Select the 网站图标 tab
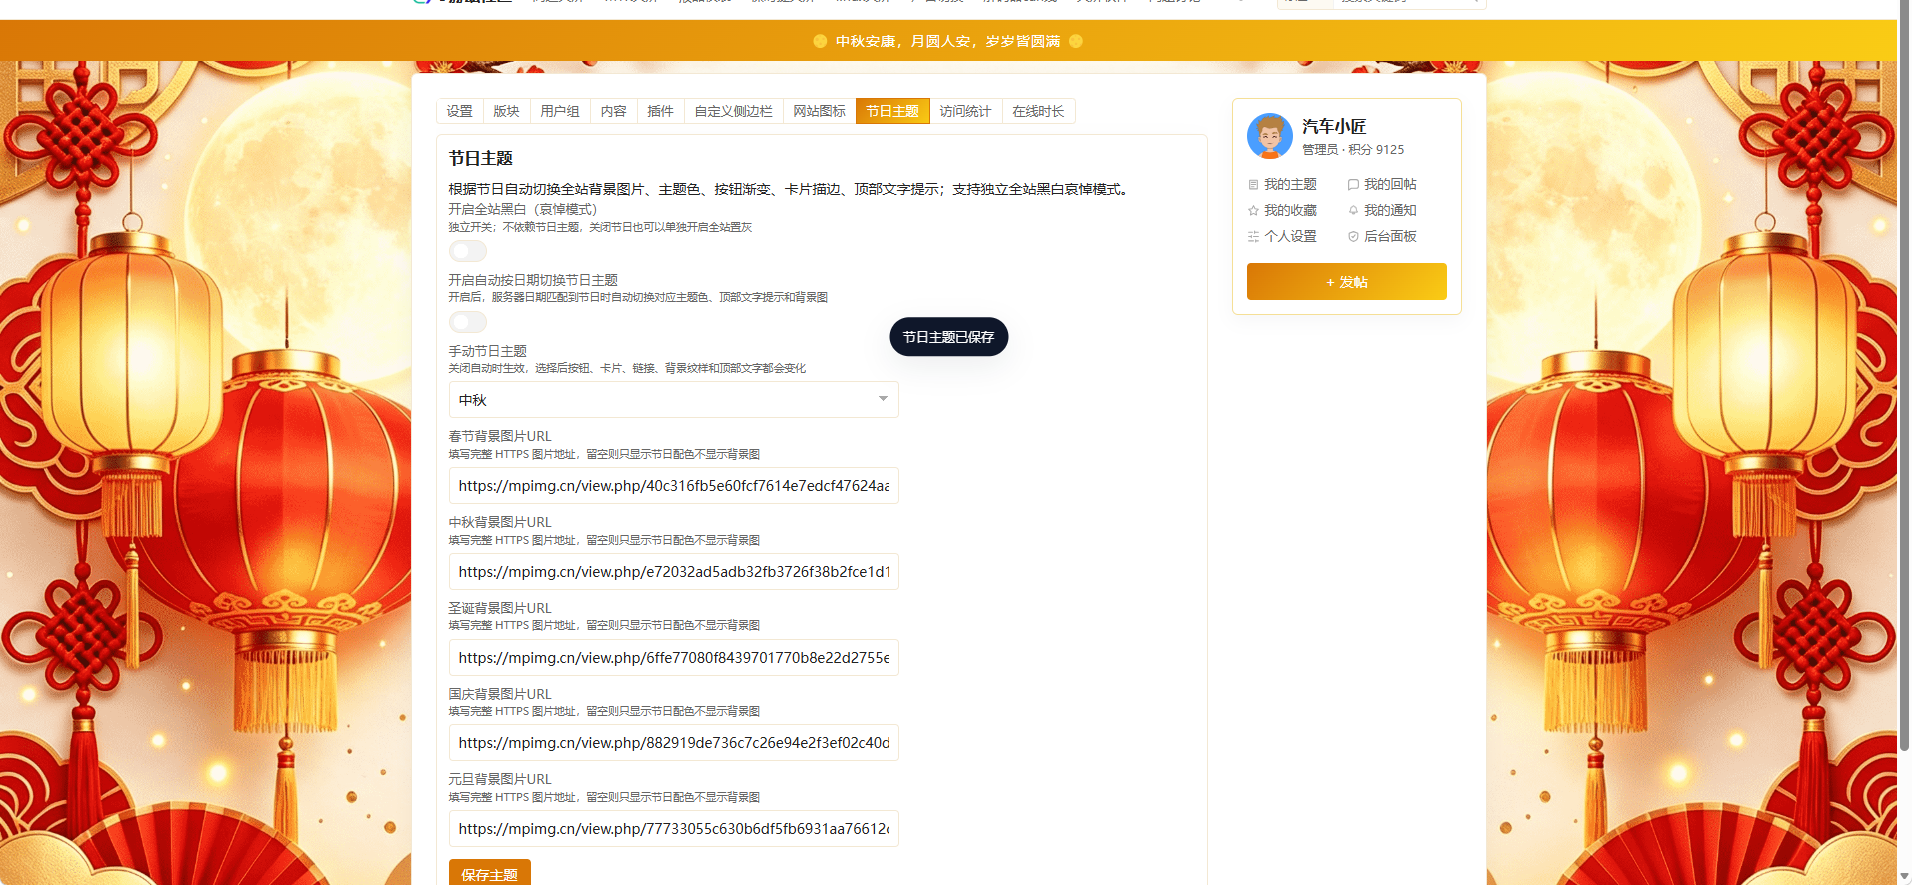 coord(820,111)
